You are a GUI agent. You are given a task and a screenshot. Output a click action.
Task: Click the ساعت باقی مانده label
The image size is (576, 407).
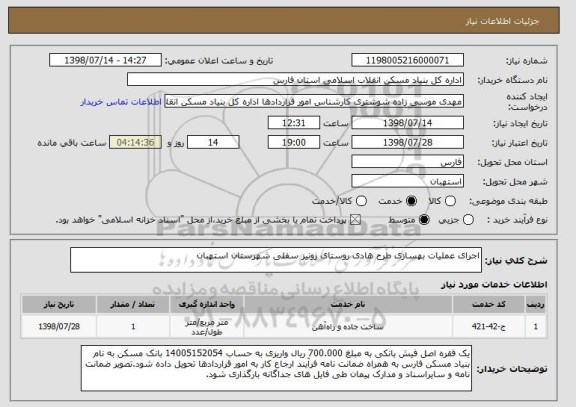72,143
